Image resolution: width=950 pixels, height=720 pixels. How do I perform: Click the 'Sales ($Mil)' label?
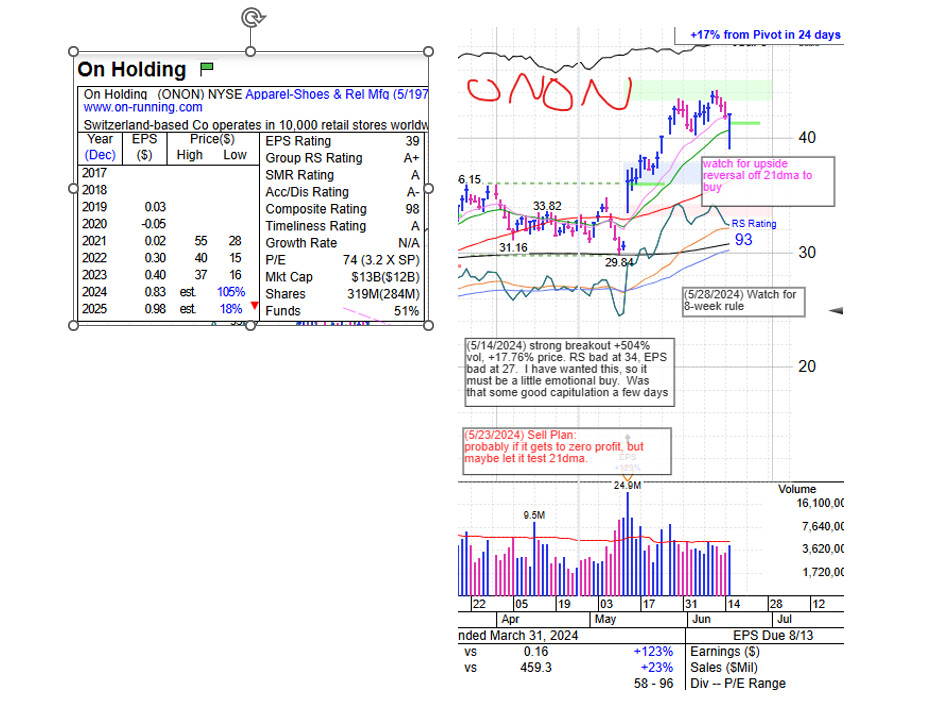(x=724, y=667)
